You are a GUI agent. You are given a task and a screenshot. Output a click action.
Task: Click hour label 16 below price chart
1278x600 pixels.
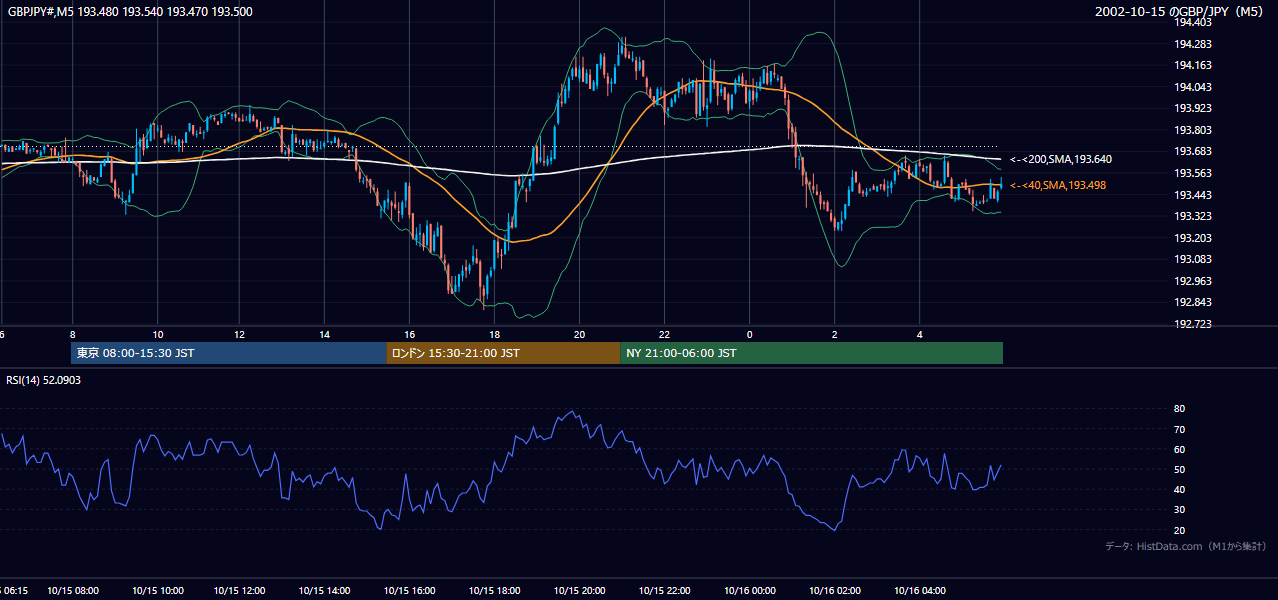[410, 334]
